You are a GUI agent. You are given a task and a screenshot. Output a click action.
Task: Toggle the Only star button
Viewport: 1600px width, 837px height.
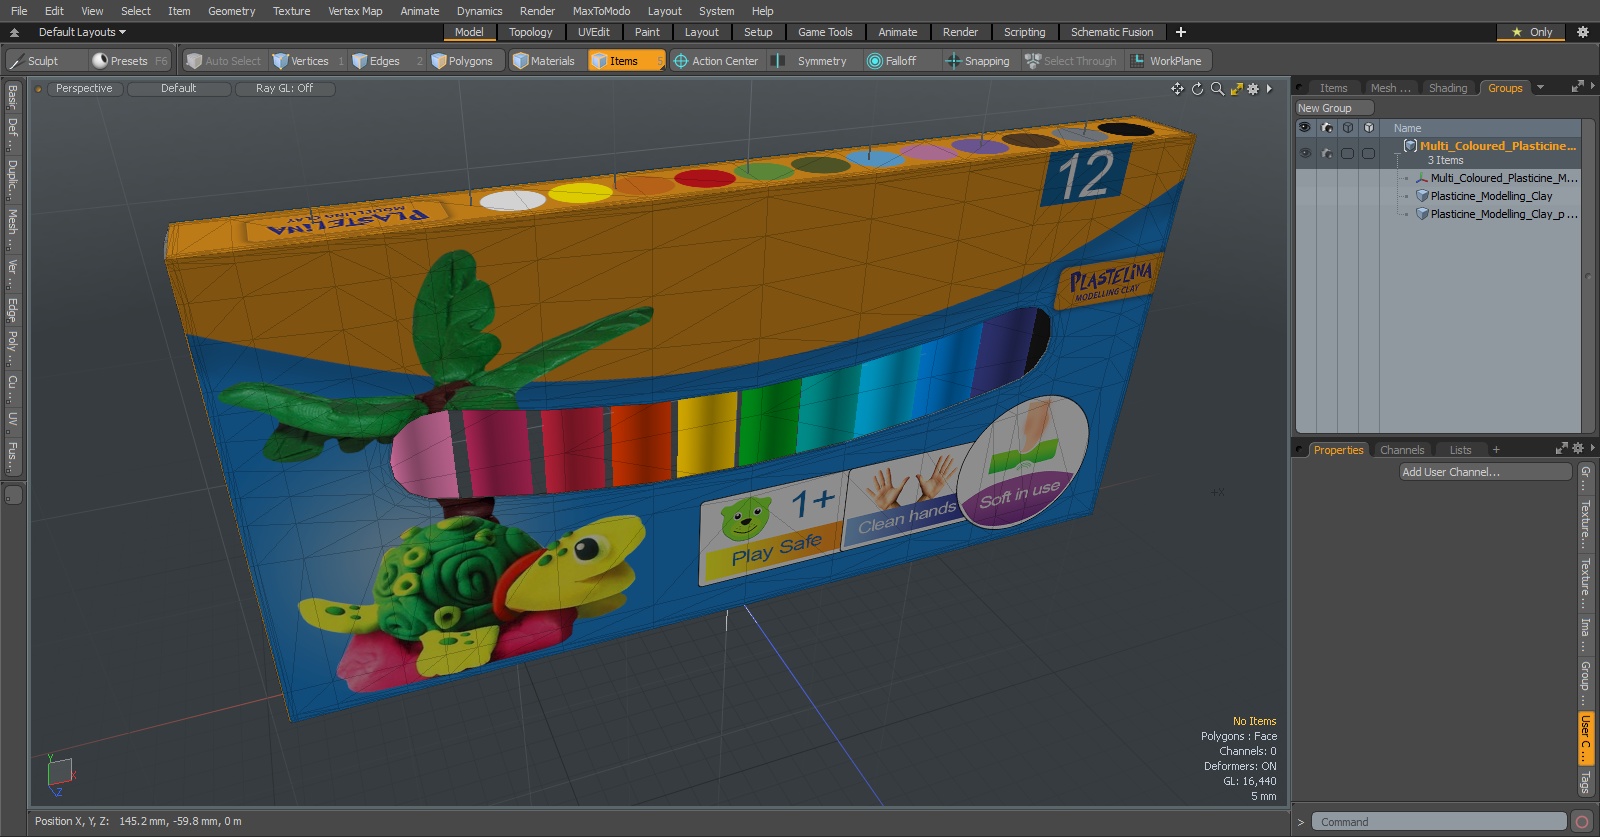point(1532,32)
